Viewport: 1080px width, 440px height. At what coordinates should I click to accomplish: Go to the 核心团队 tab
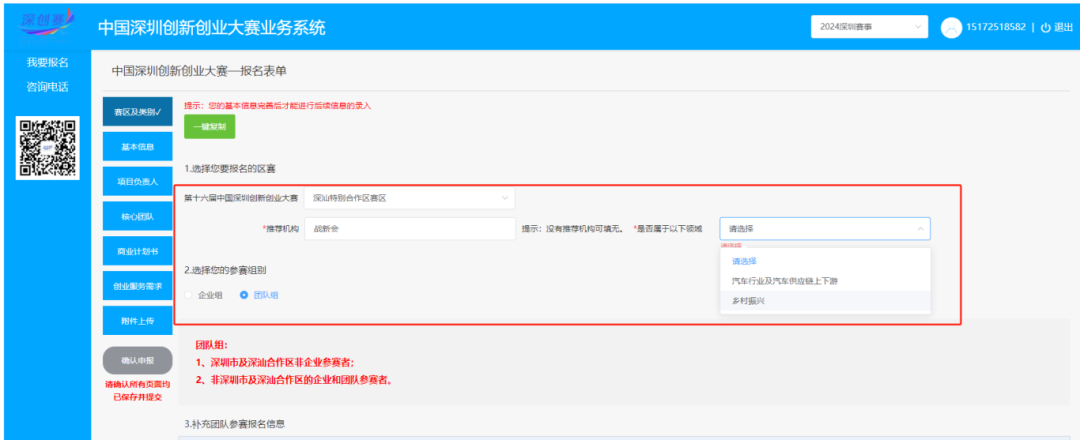[x=137, y=217]
